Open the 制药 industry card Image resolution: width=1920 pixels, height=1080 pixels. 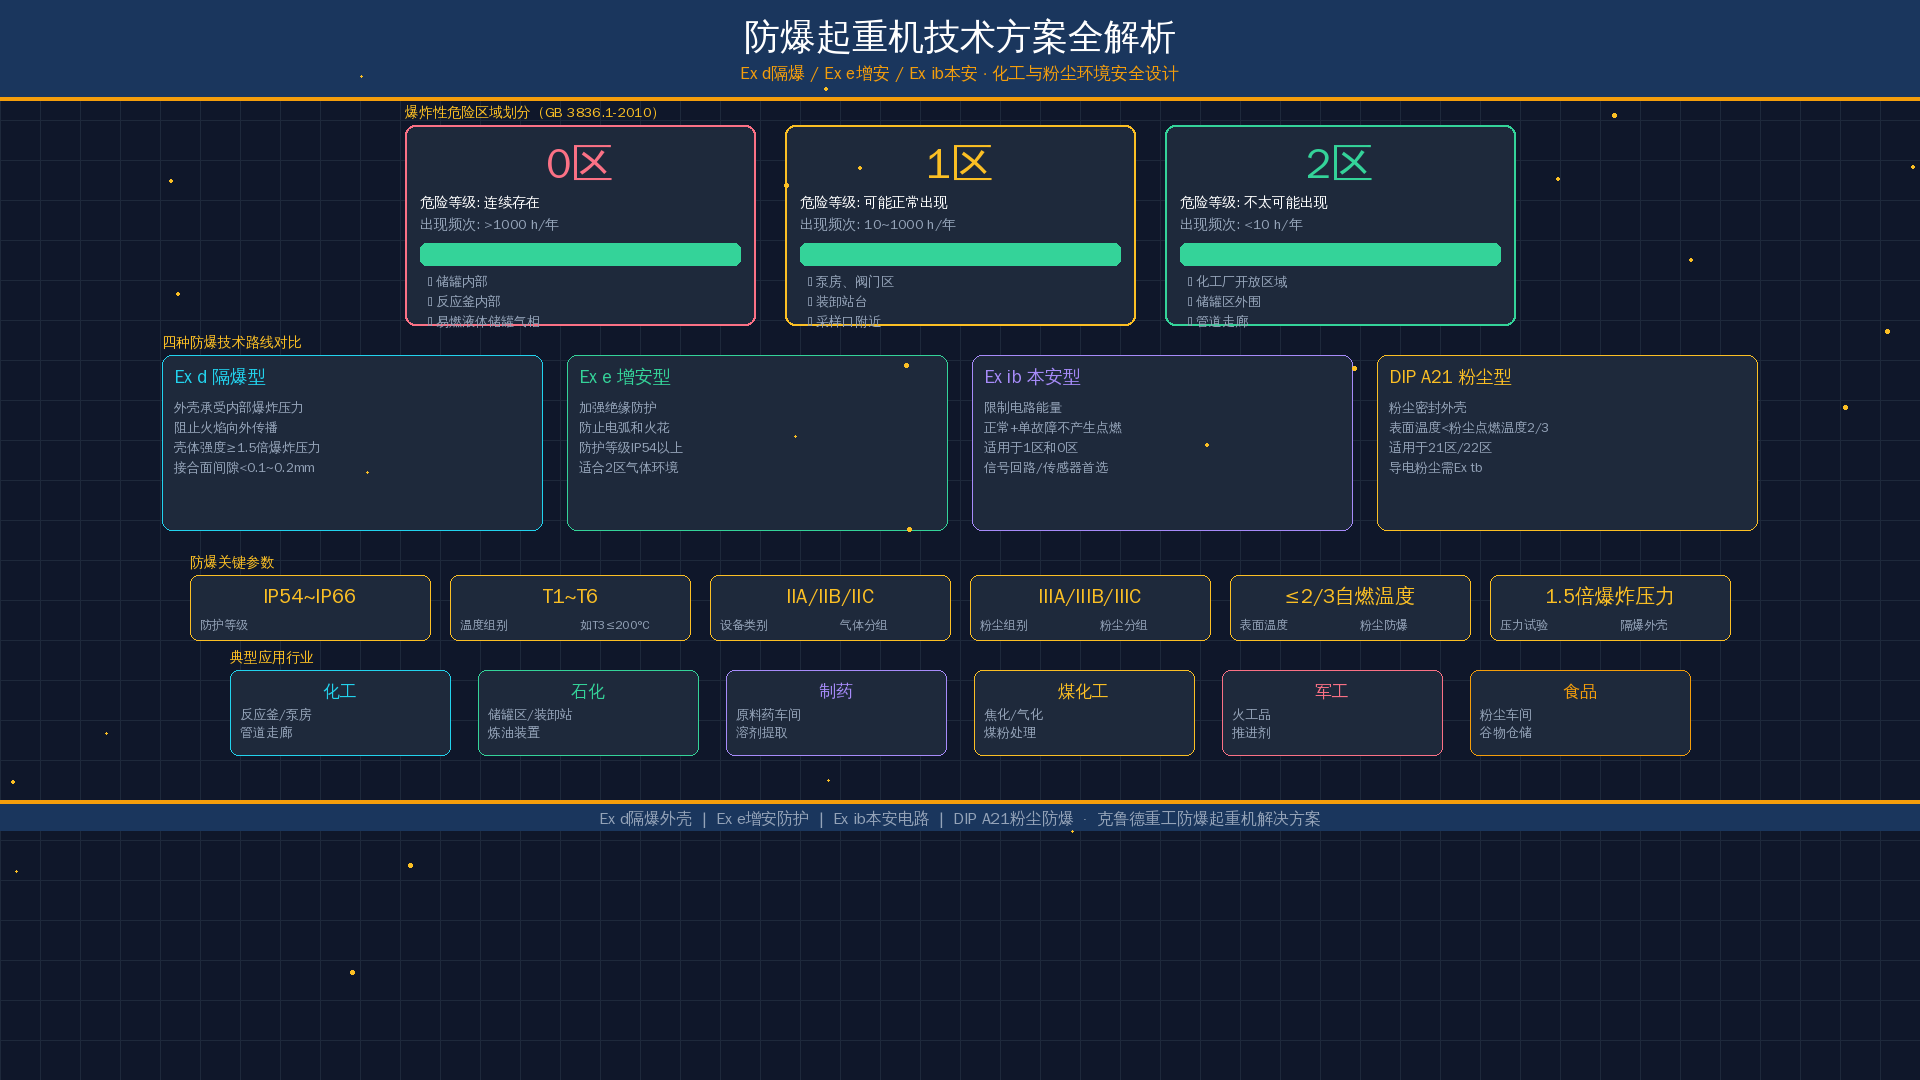point(836,713)
